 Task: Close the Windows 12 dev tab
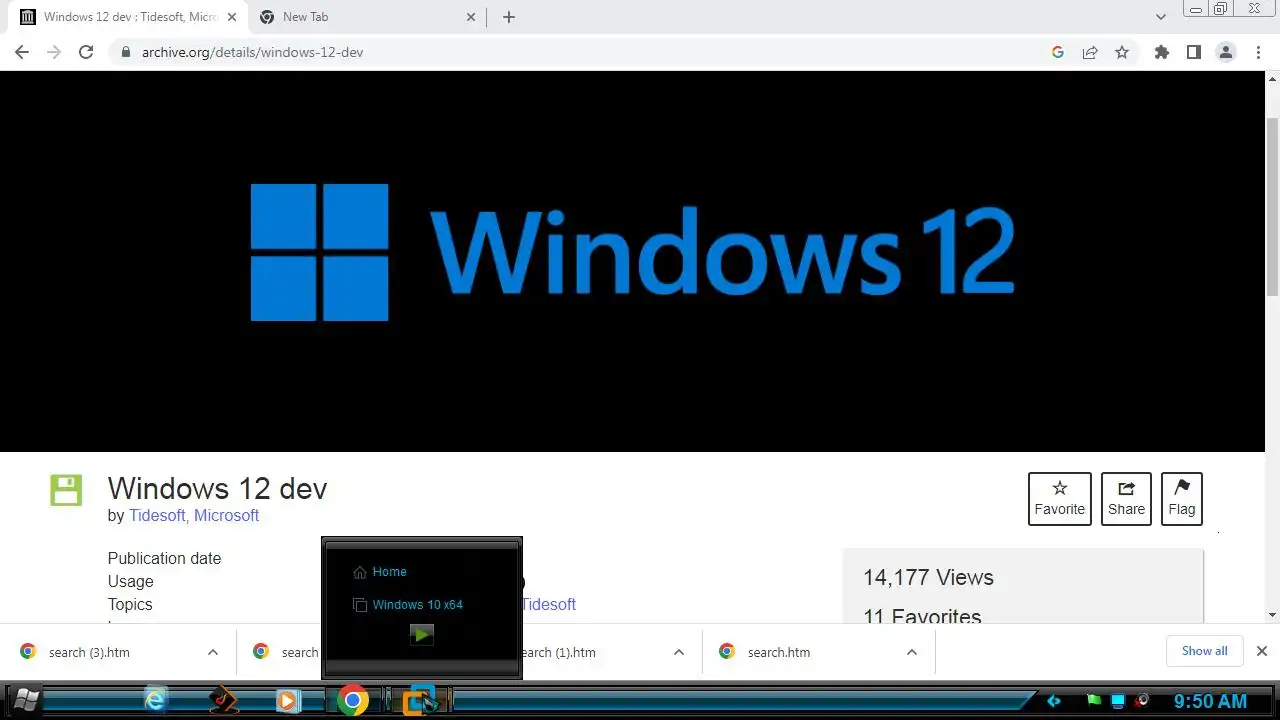point(232,17)
